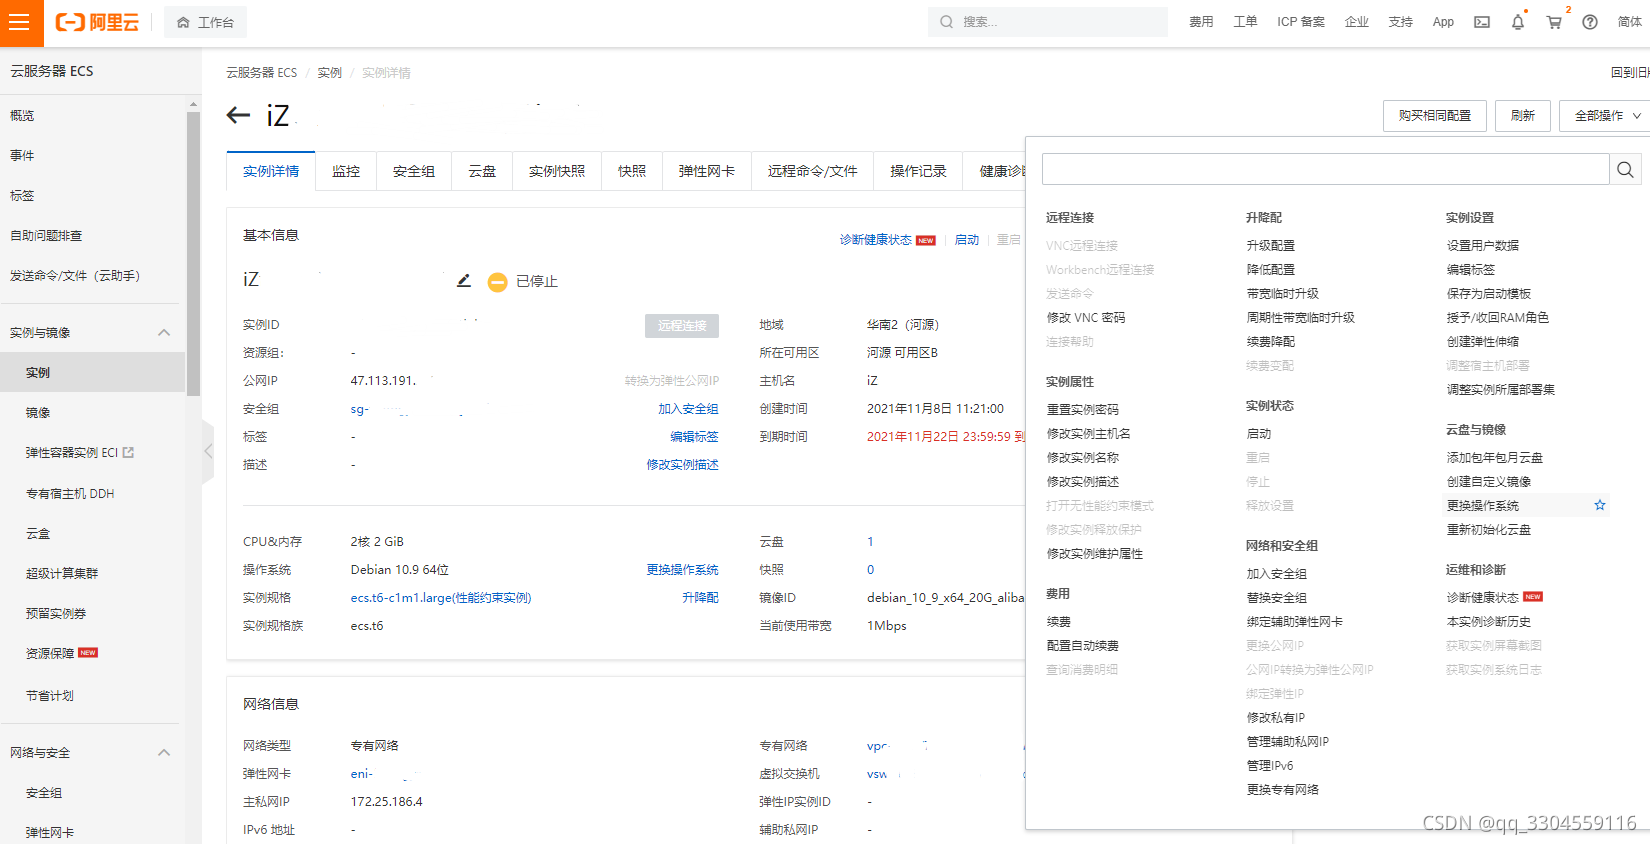Select 修改 VNC 密码 menu item
Screen dimensions: 1652x844
pyautogui.click(x=1086, y=318)
